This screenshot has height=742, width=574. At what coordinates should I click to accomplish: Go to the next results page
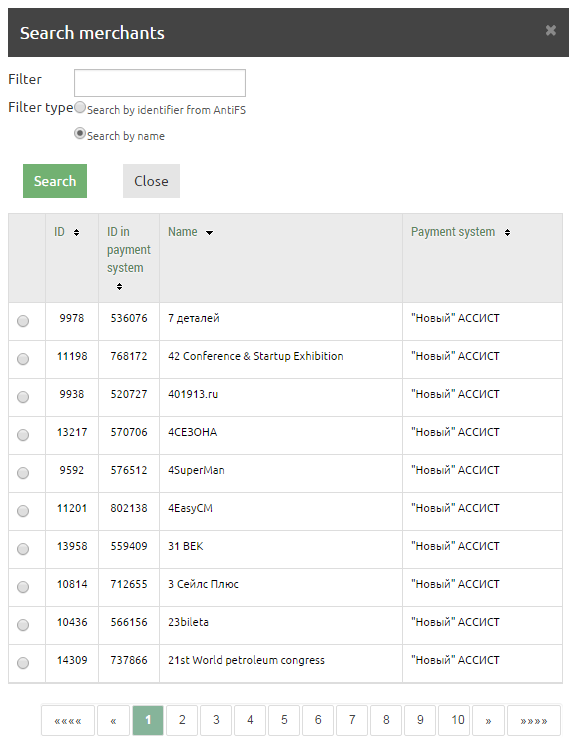pos(488,721)
